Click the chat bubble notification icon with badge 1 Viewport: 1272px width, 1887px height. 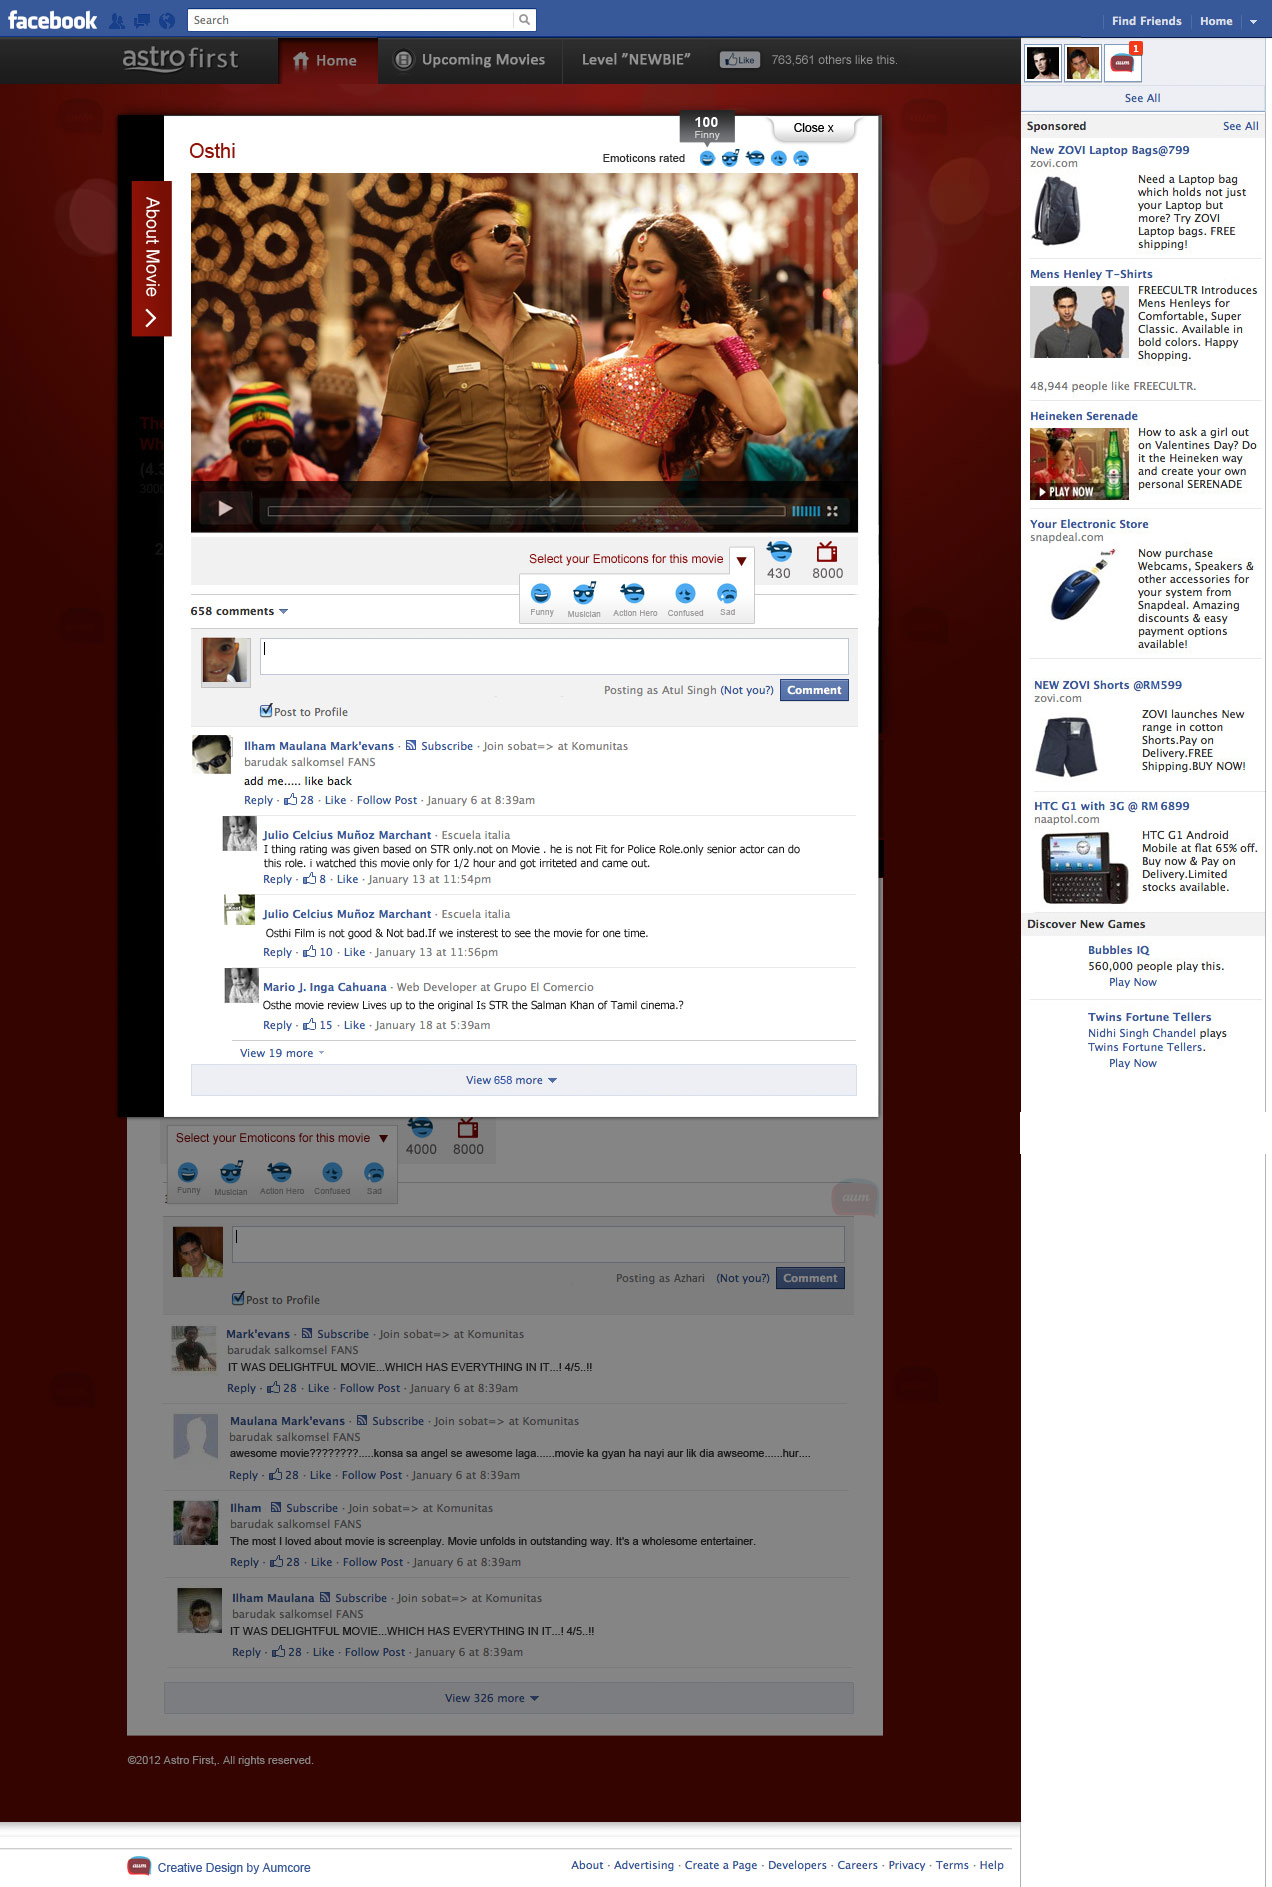[1122, 63]
